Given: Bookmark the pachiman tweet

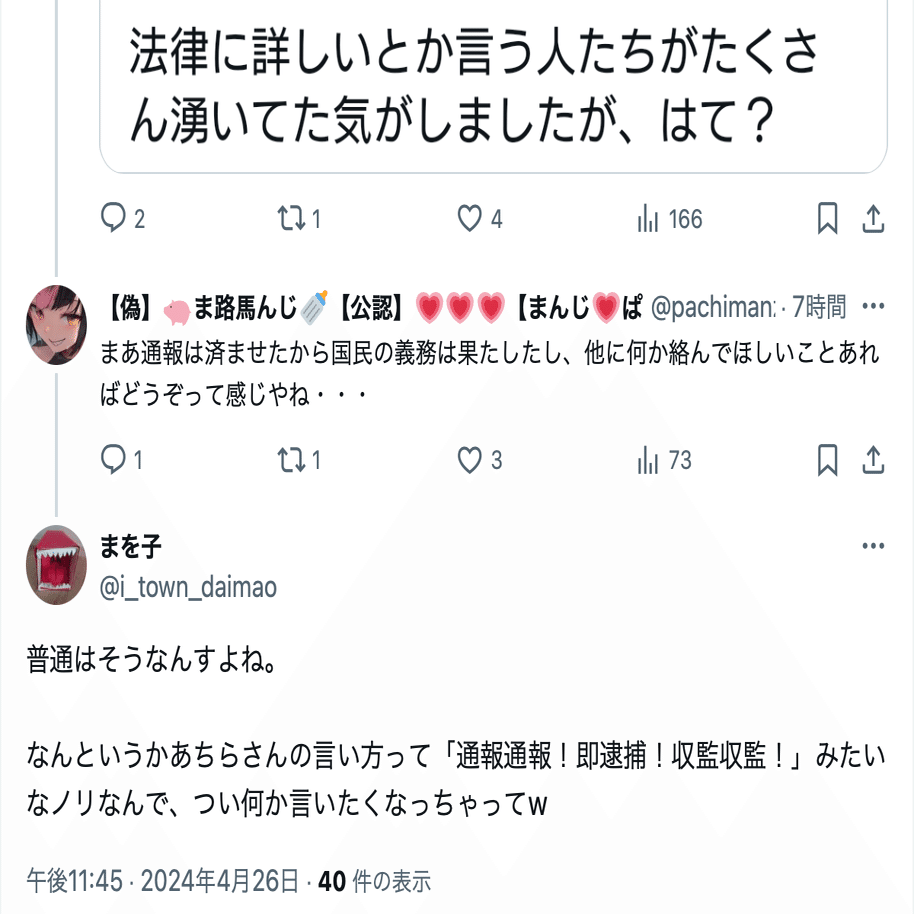Looking at the screenshot, I should click(827, 460).
